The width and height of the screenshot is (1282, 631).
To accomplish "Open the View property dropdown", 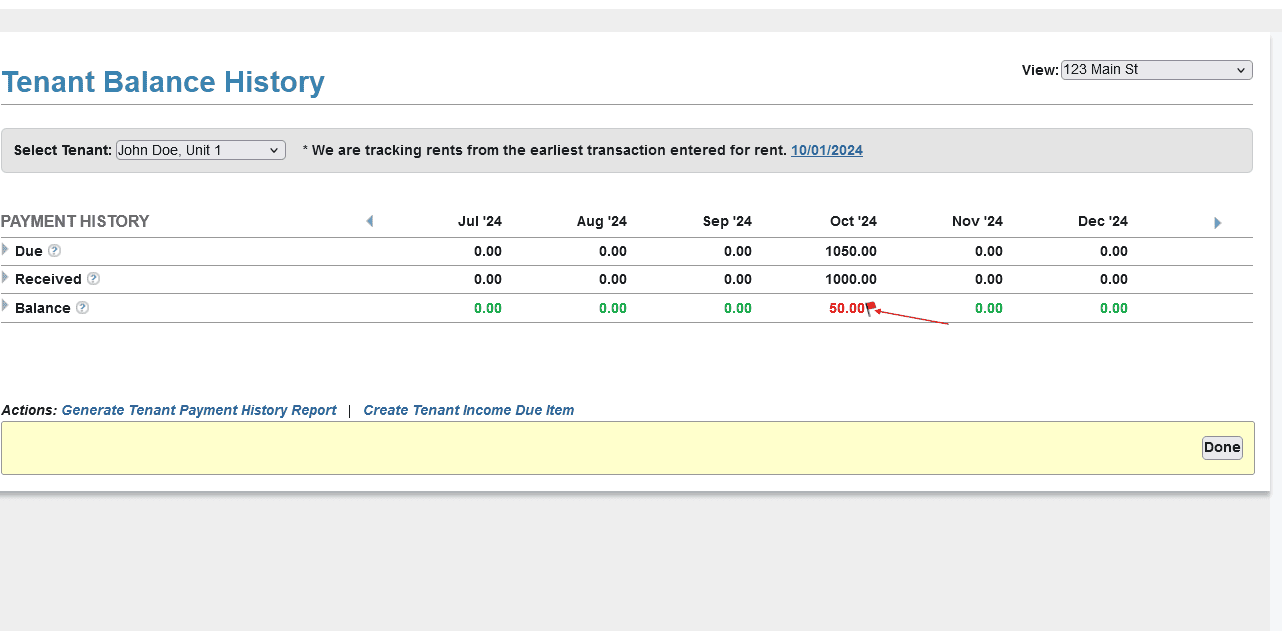I will click(x=1156, y=70).
